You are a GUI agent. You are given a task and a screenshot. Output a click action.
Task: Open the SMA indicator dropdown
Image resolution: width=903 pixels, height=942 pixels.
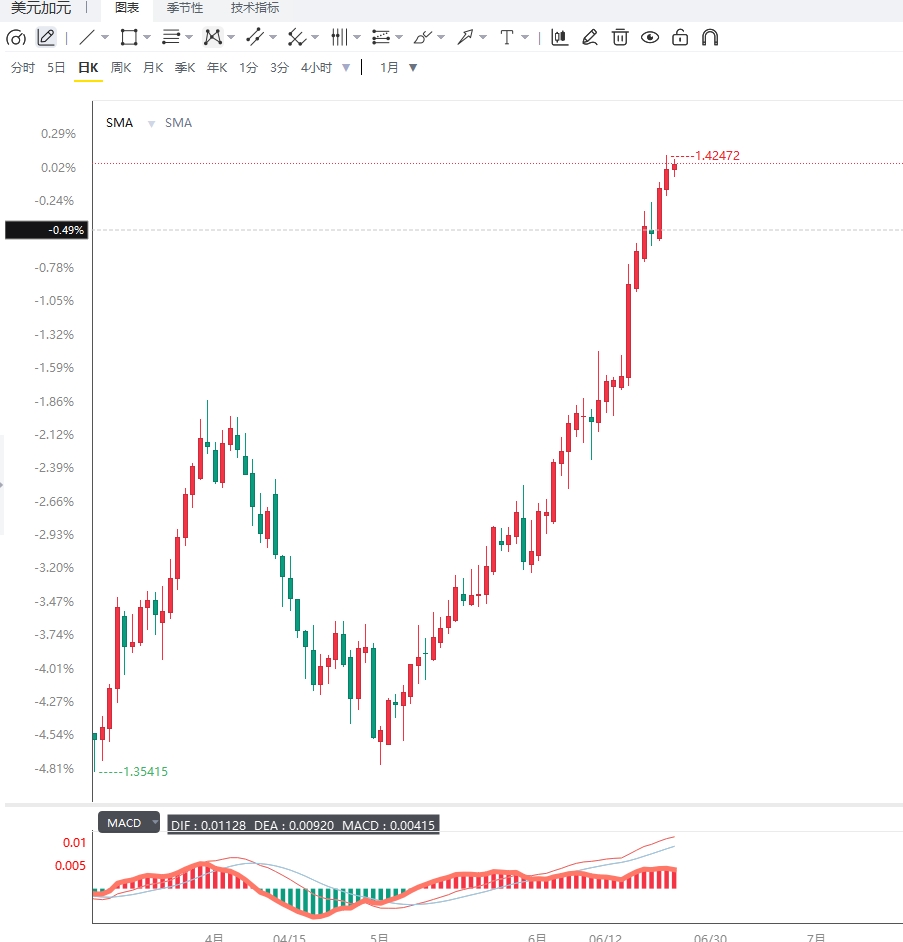151,124
